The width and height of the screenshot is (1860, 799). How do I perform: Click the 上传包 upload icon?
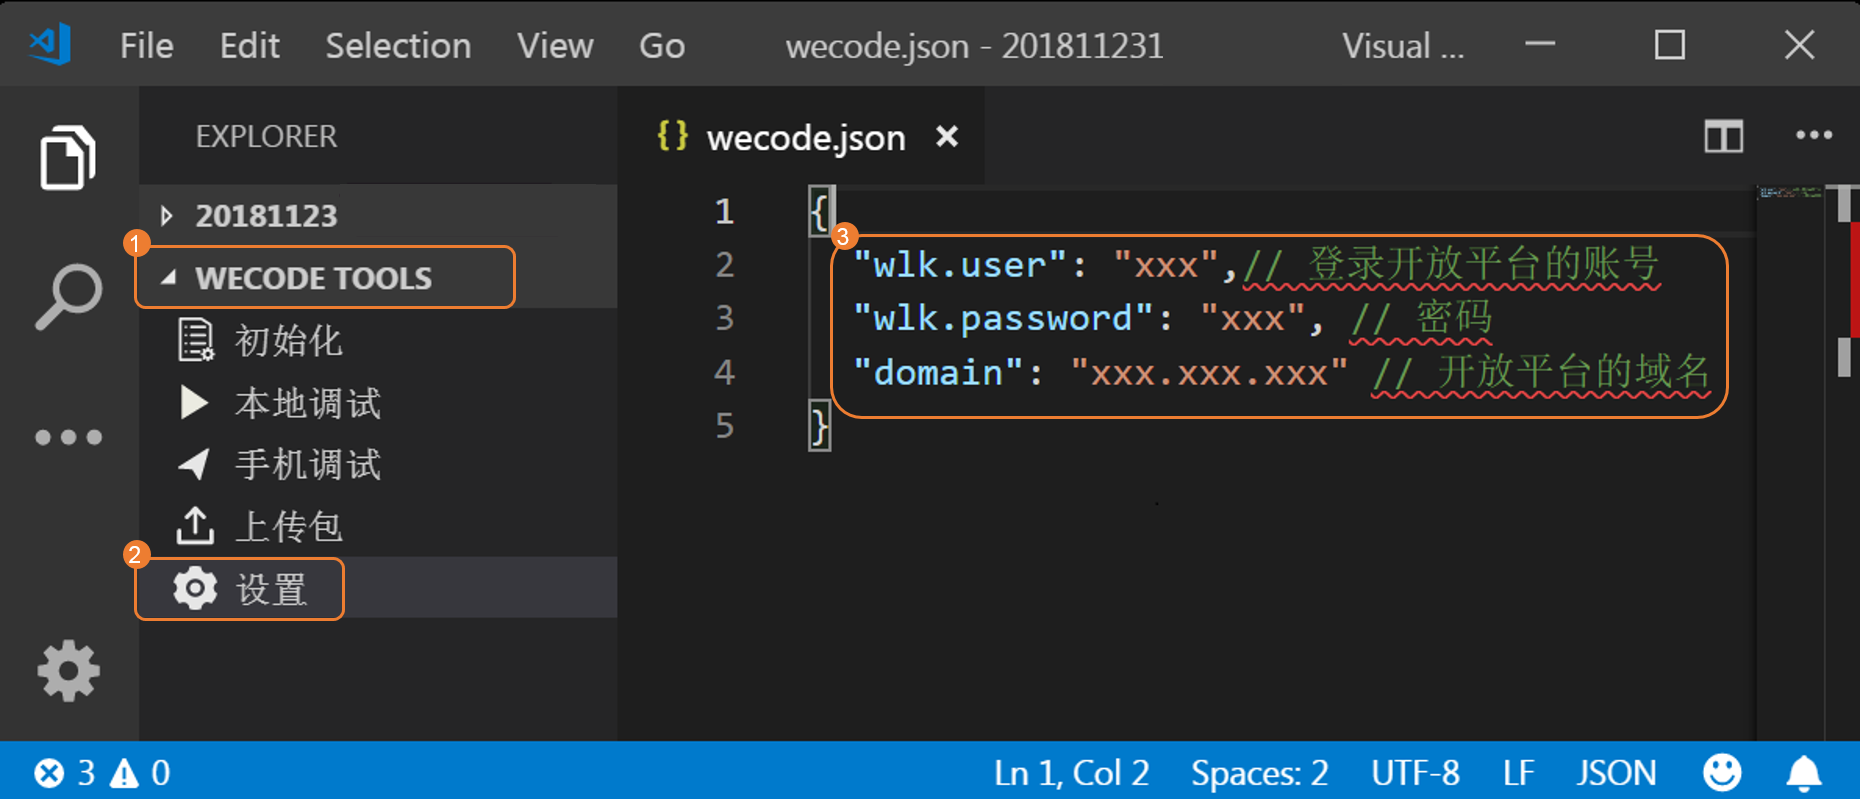(195, 525)
